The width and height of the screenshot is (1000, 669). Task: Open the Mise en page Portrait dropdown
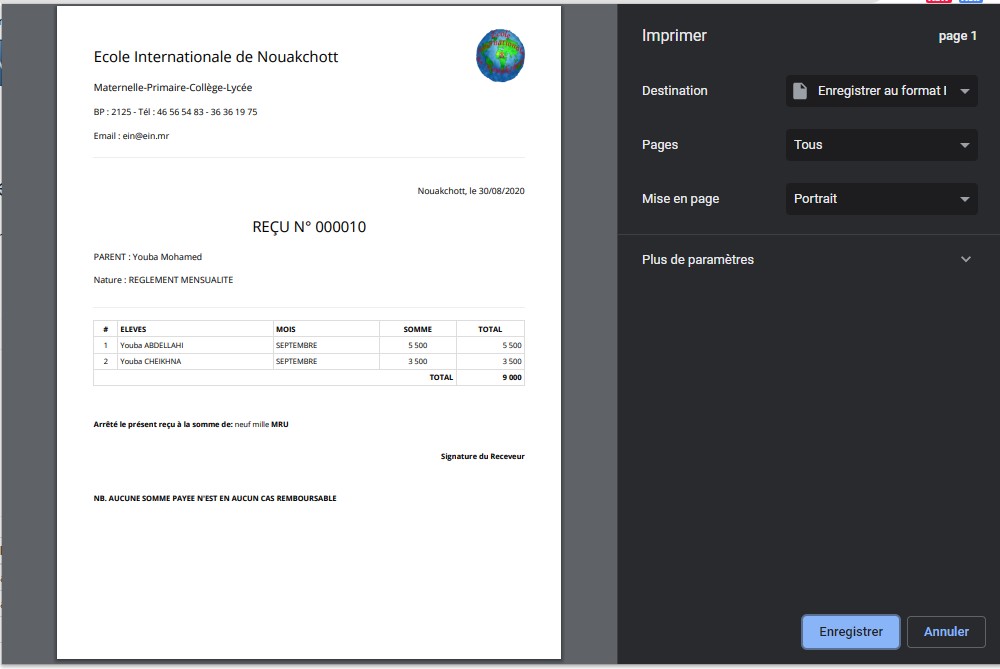pyautogui.click(x=881, y=199)
